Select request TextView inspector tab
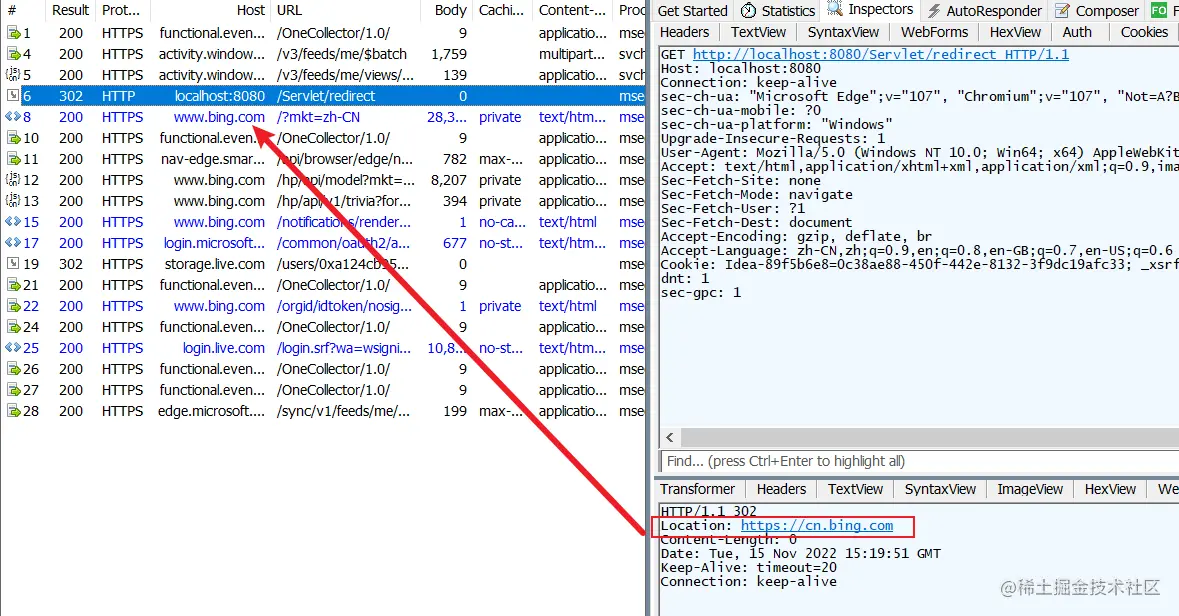 pyautogui.click(x=758, y=32)
